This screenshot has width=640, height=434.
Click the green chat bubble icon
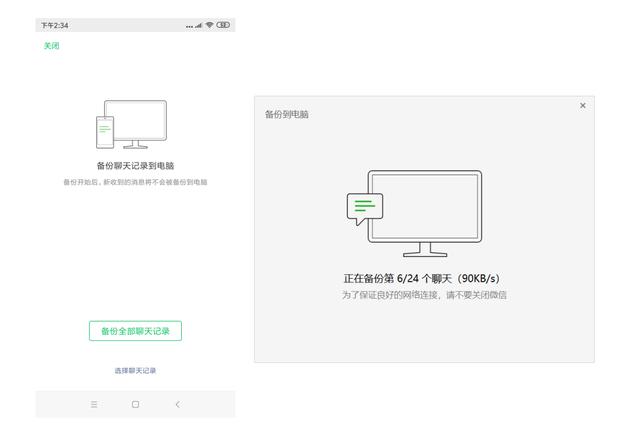coord(364,205)
